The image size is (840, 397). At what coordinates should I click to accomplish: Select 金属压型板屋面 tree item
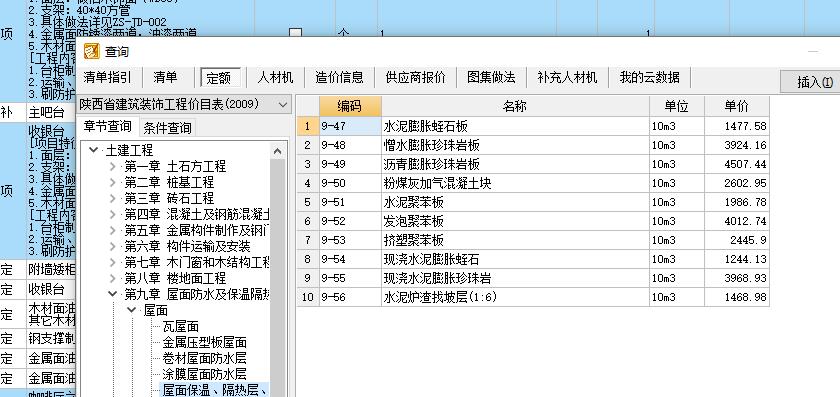coord(205,342)
